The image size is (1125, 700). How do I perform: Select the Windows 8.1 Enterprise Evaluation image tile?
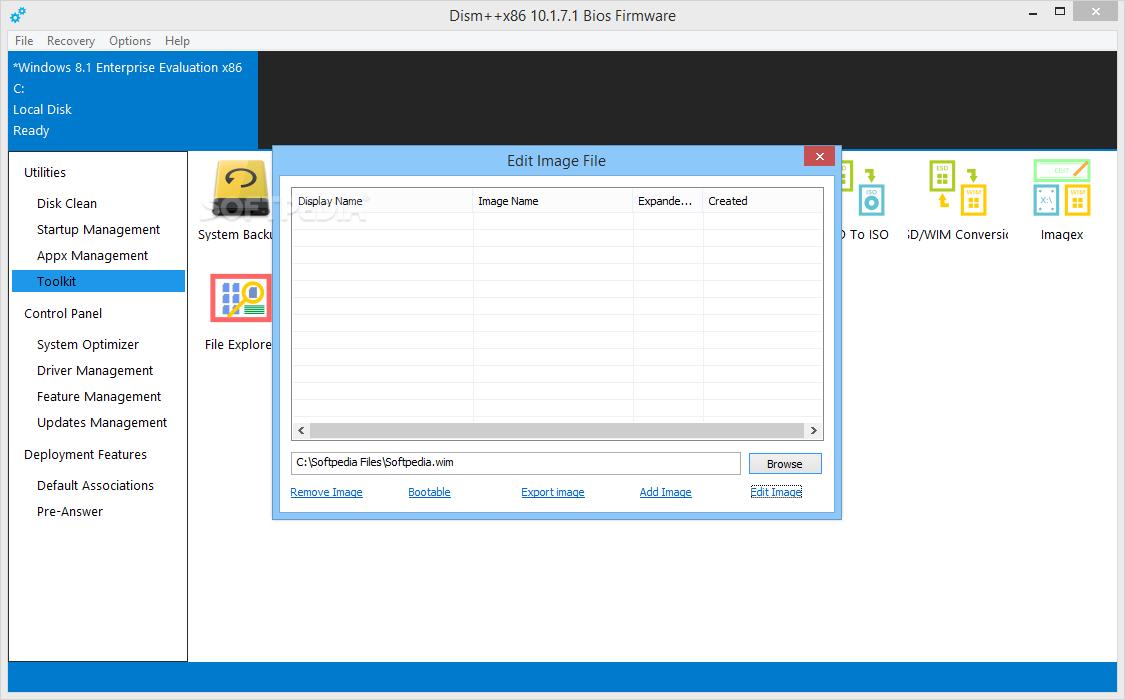(133, 100)
